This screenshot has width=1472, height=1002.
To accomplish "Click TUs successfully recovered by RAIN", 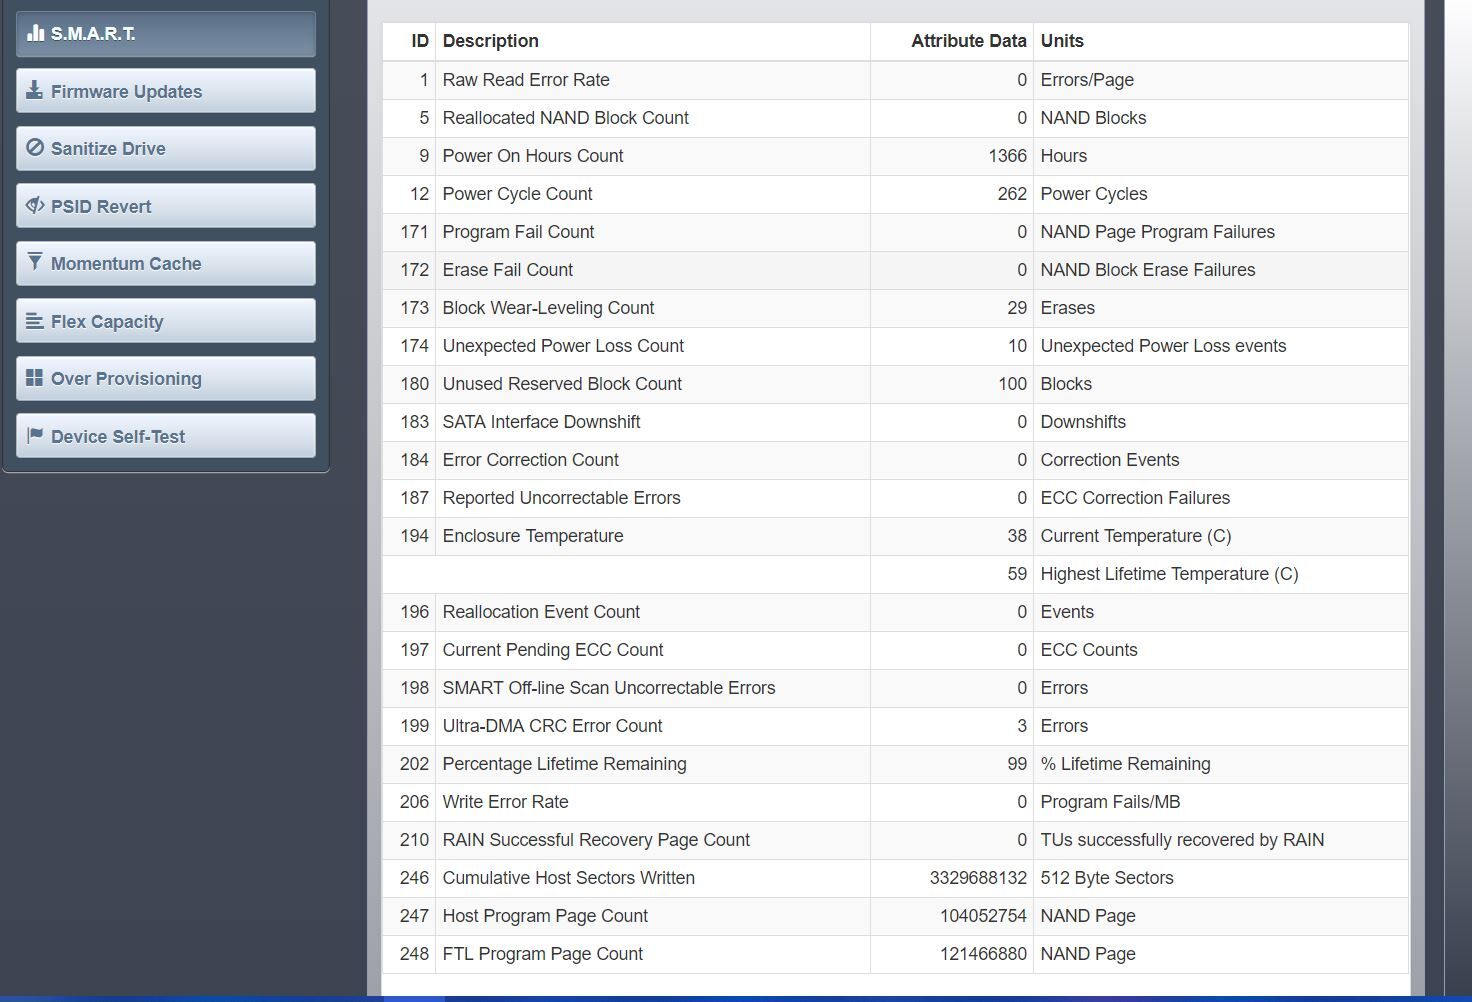I will click(x=1182, y=840).
